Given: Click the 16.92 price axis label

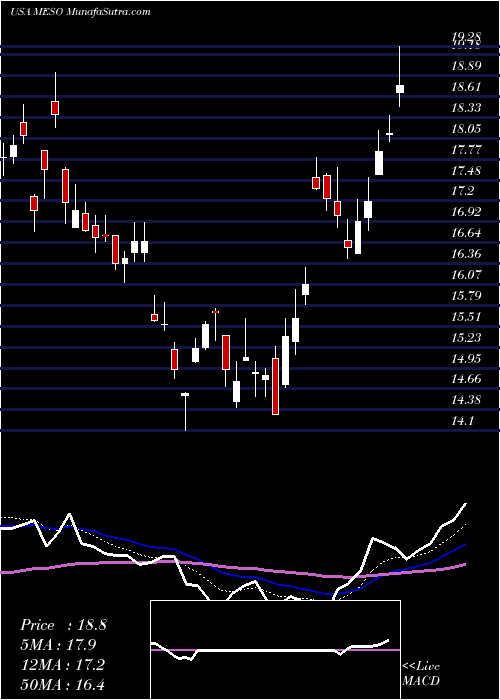Looking at the screenshot, I should click(466, 212).
